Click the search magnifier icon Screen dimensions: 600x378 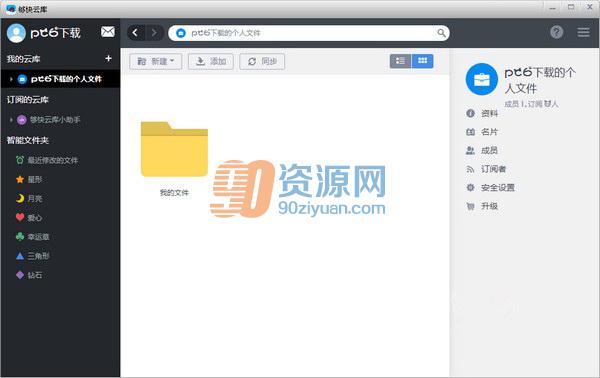pyautogui.click(x=441, y=33)
